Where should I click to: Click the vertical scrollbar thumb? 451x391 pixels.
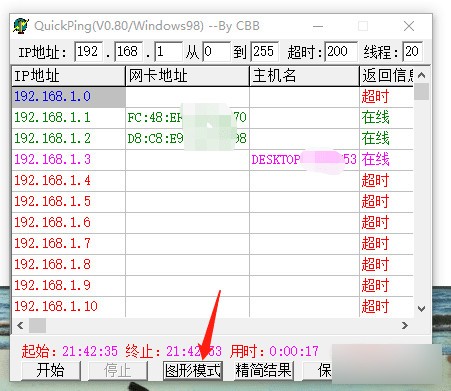(421, 92)
